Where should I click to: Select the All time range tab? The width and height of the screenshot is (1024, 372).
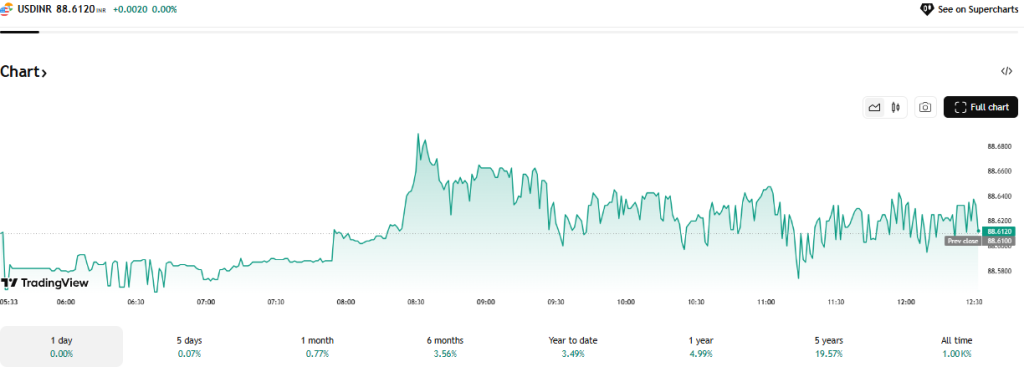tap(957, 347)
